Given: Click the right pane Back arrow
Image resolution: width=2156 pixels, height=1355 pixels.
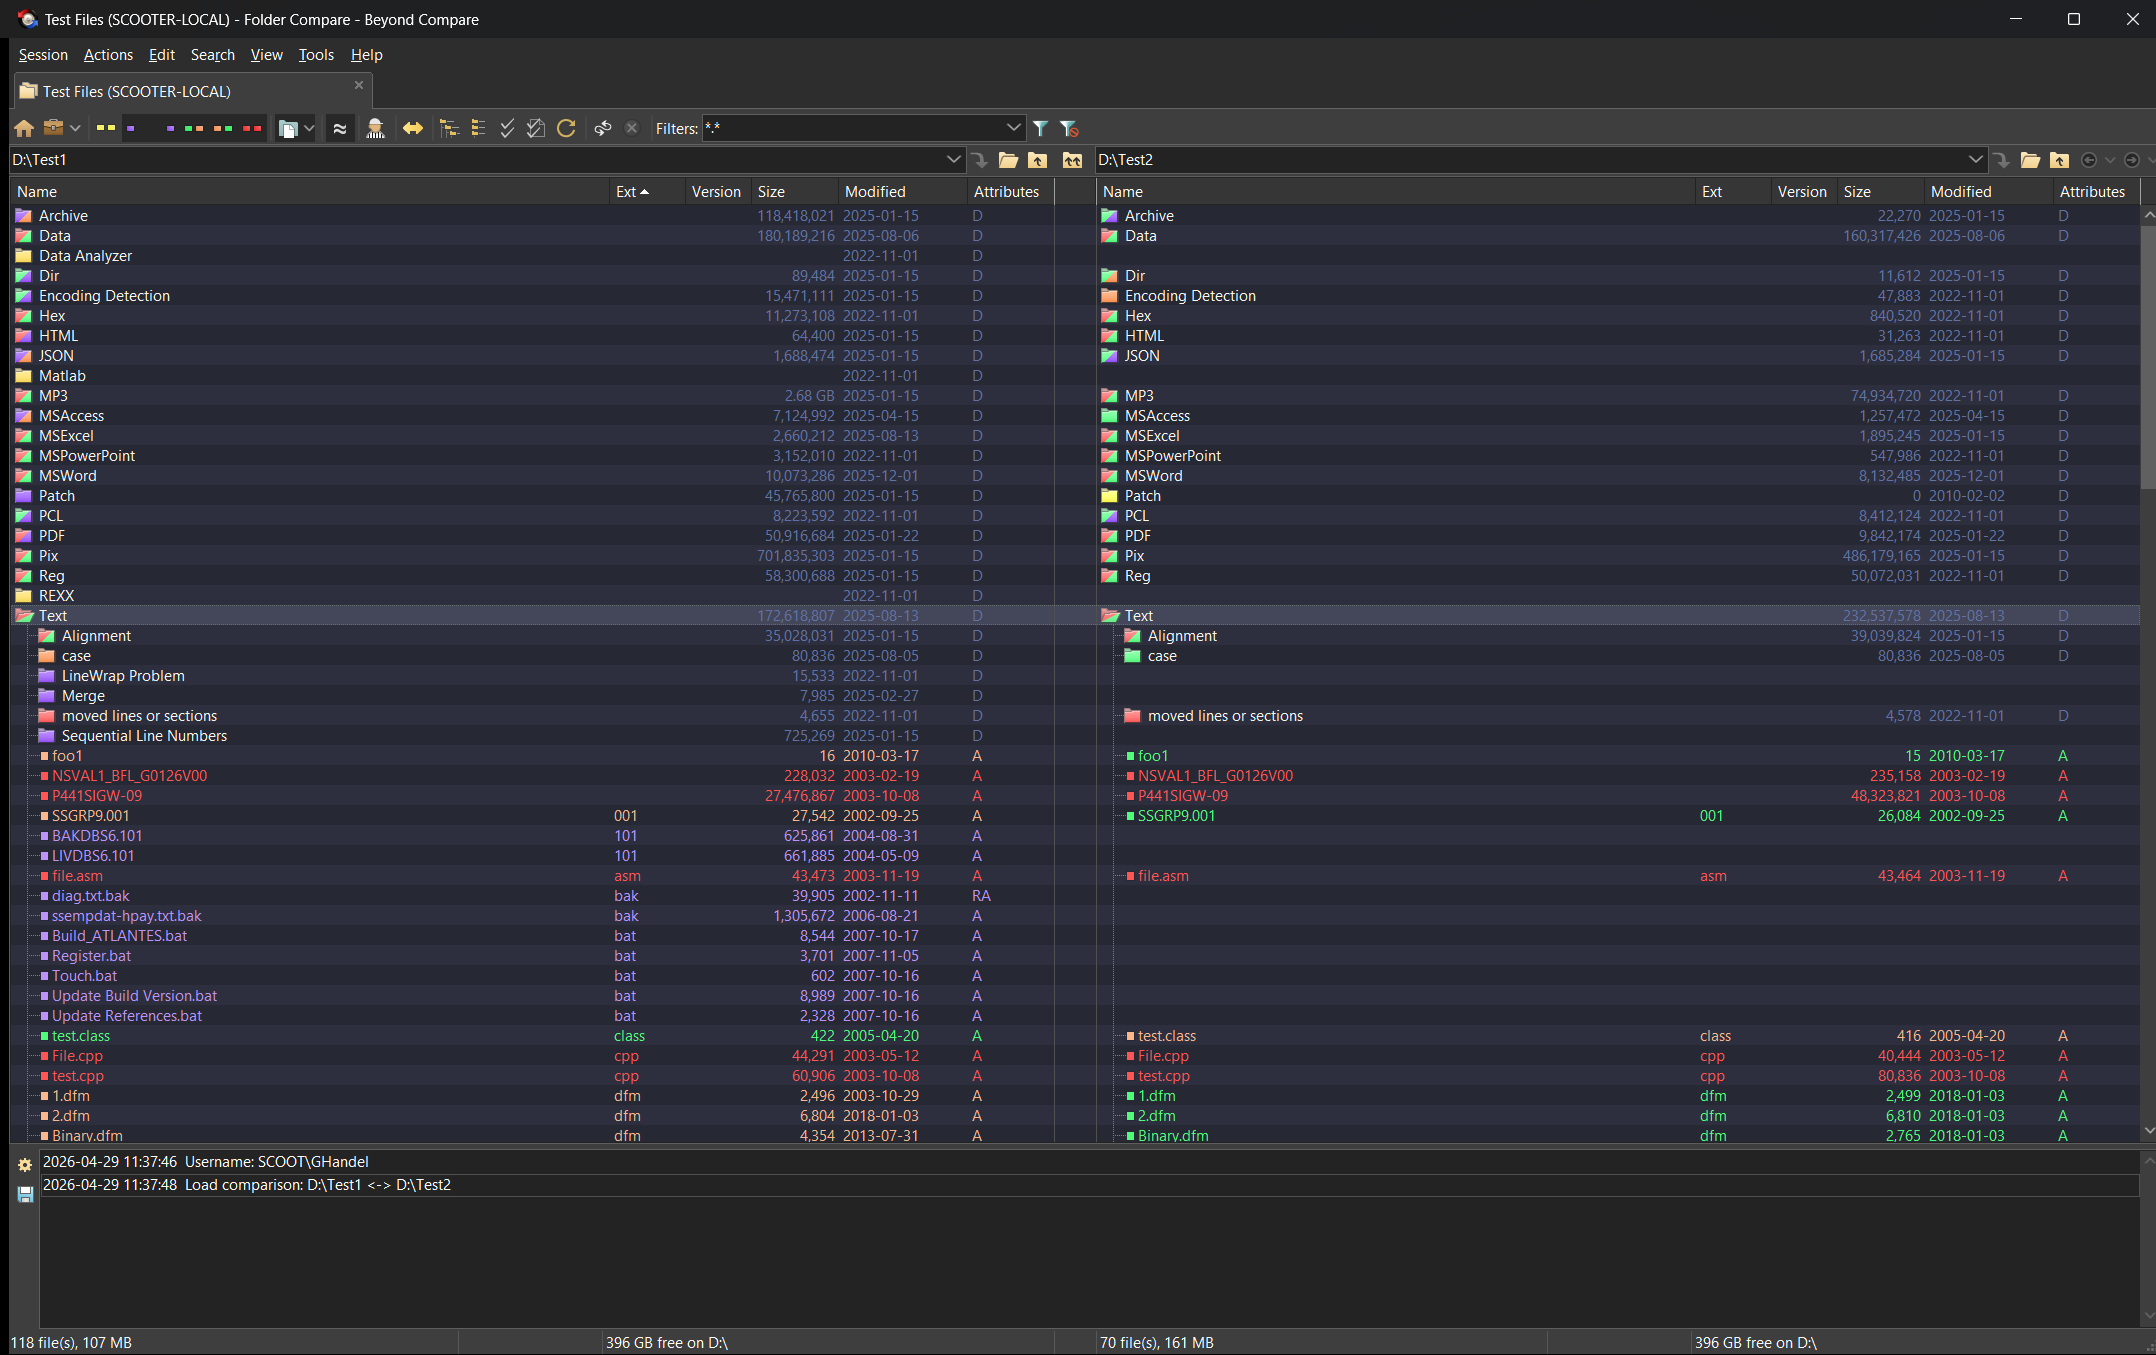Looking at the screenshot, I should tap(2088, 160).
